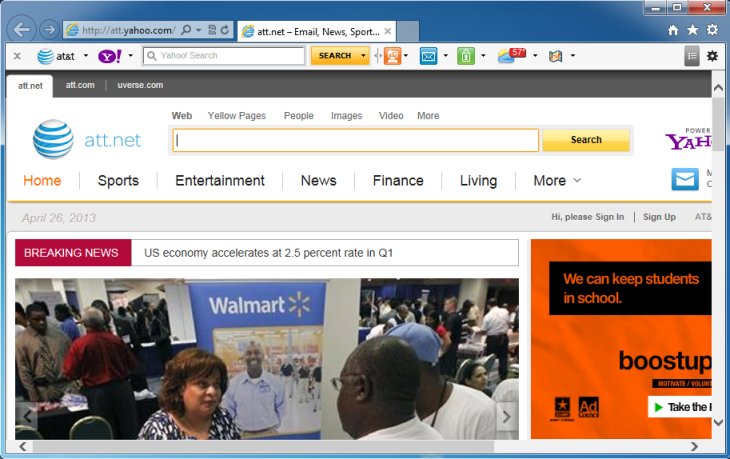
Task: Open the weather icon showing 57 degrees
Action: [511, 55]
